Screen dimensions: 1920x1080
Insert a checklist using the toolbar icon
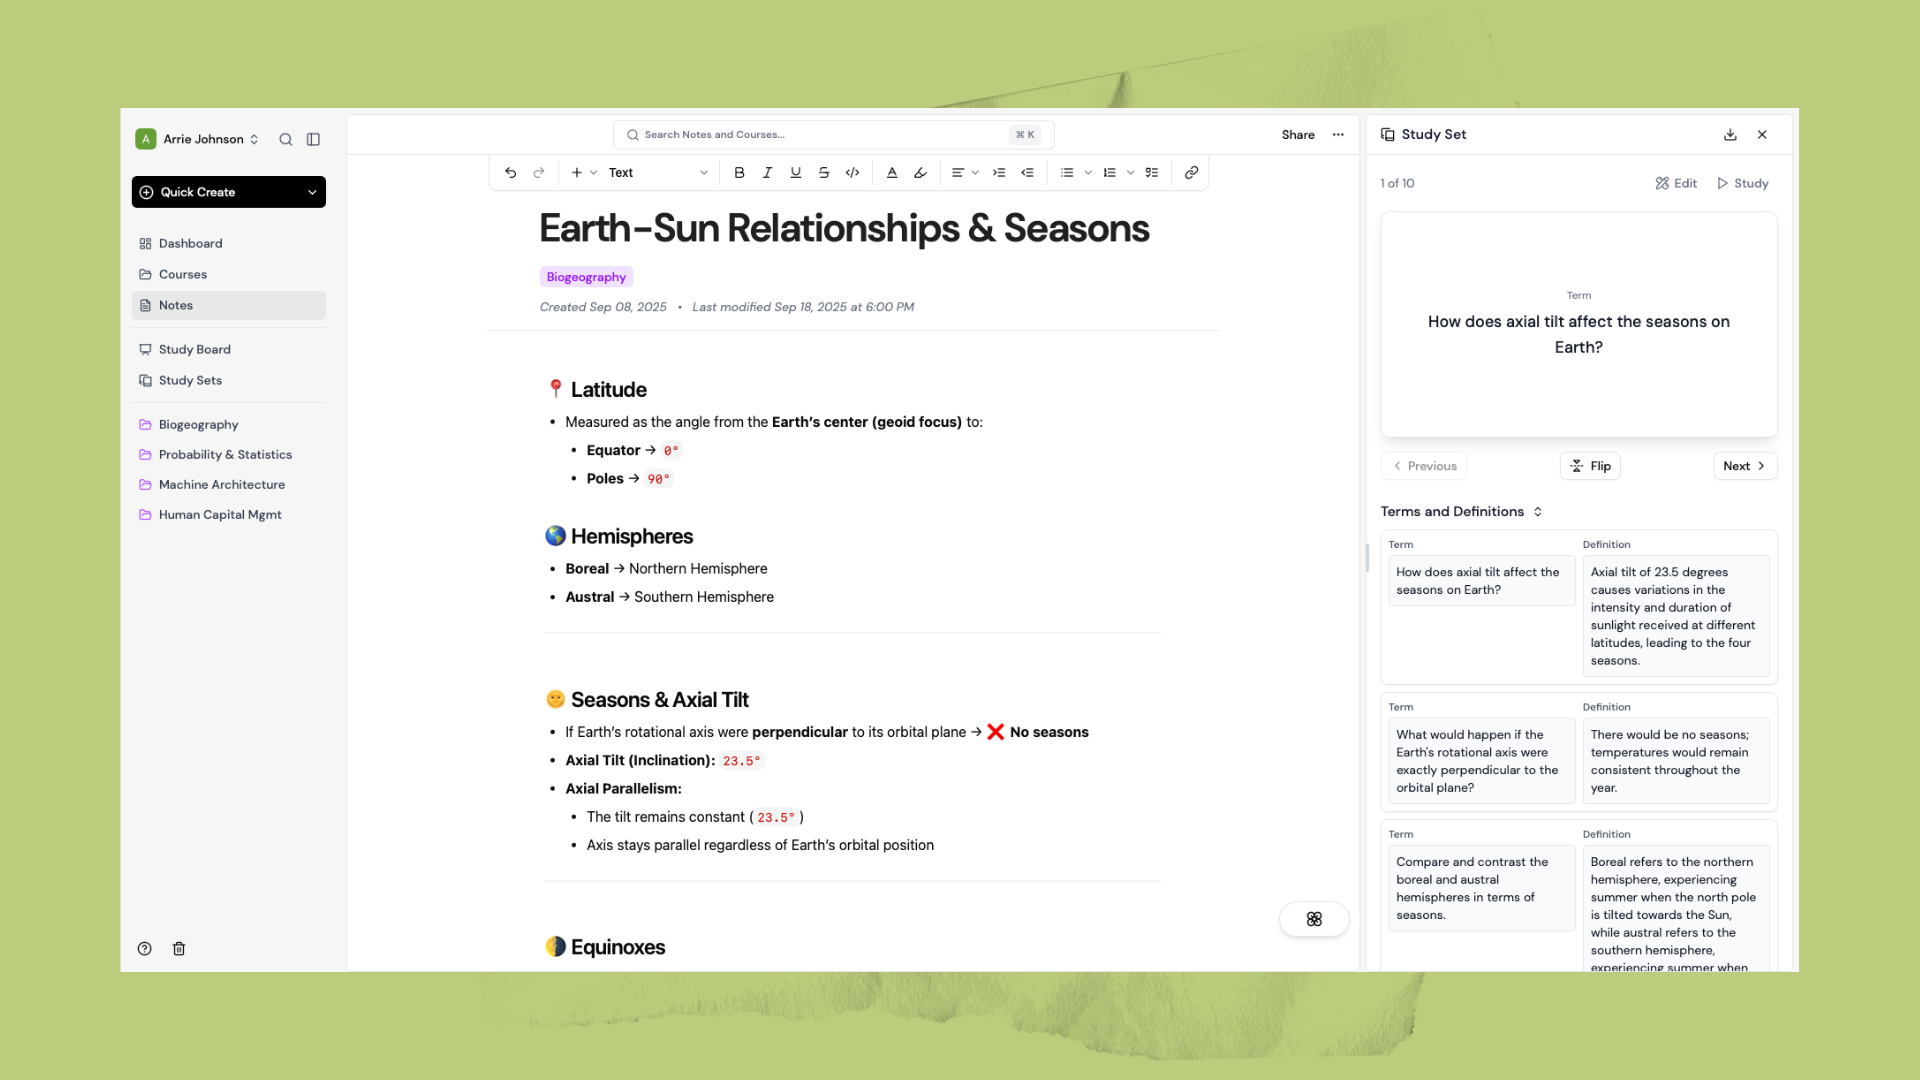(x=1151, y=172)
